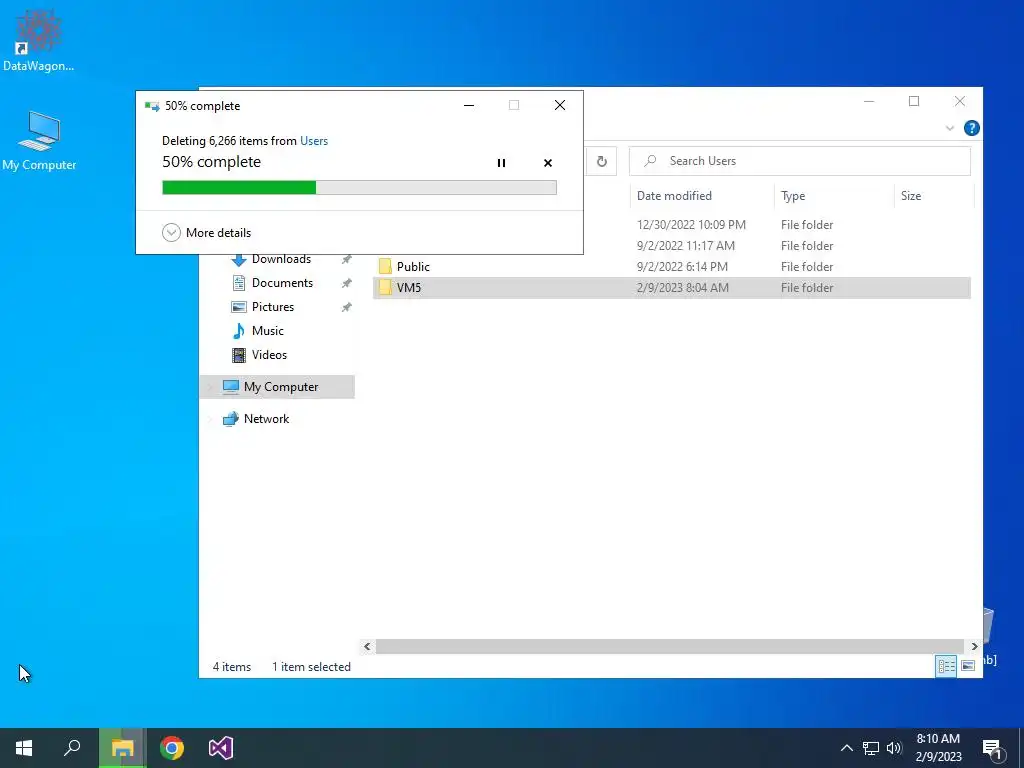This screenshot has height=768, width=1024.
Task: Click the 9/2/2022 11:17 AM date cell
Action: 686,246
